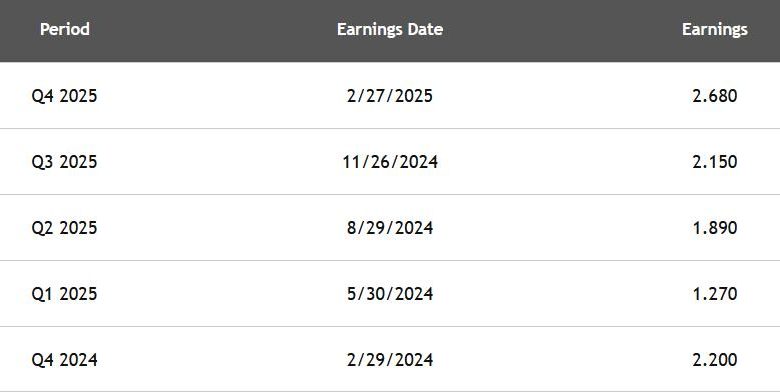Image resolution: width=780 pixels, height=392 pixels.
Task: Select the Q3 2025 period cell
Action: click(x=64, y=162)
